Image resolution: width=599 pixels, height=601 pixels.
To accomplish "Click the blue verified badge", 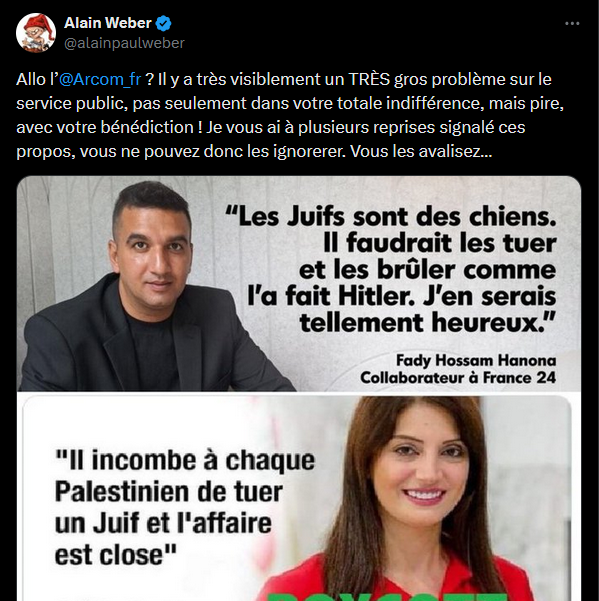I will tap(164, 24).
